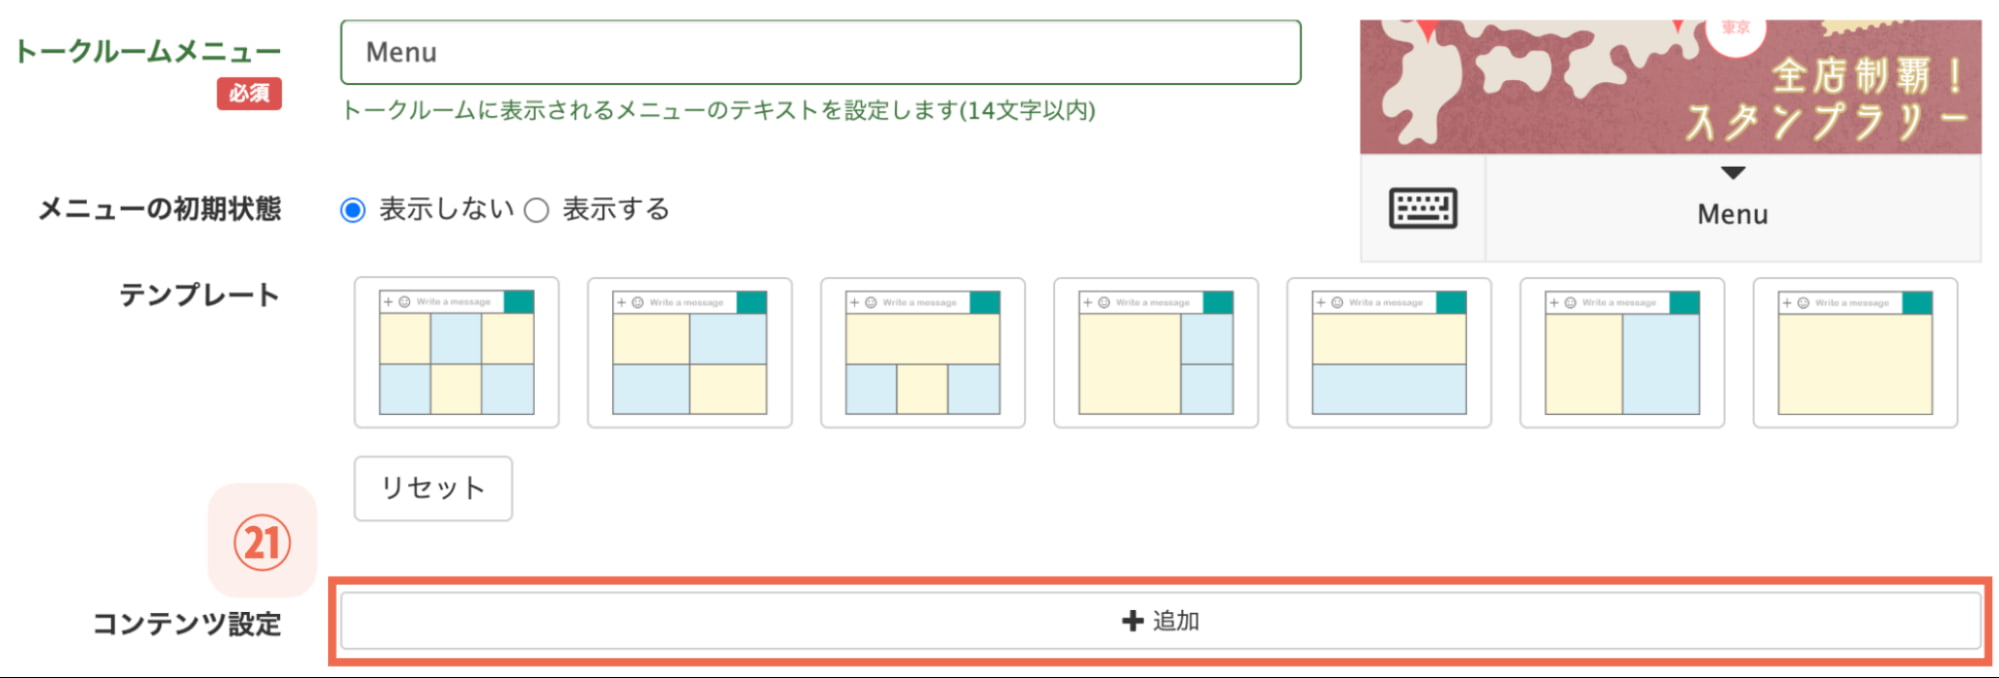The height and width of the screenshot is (678, 1999).
Task: Click the 必須 required badge
Action: point(250,95)
